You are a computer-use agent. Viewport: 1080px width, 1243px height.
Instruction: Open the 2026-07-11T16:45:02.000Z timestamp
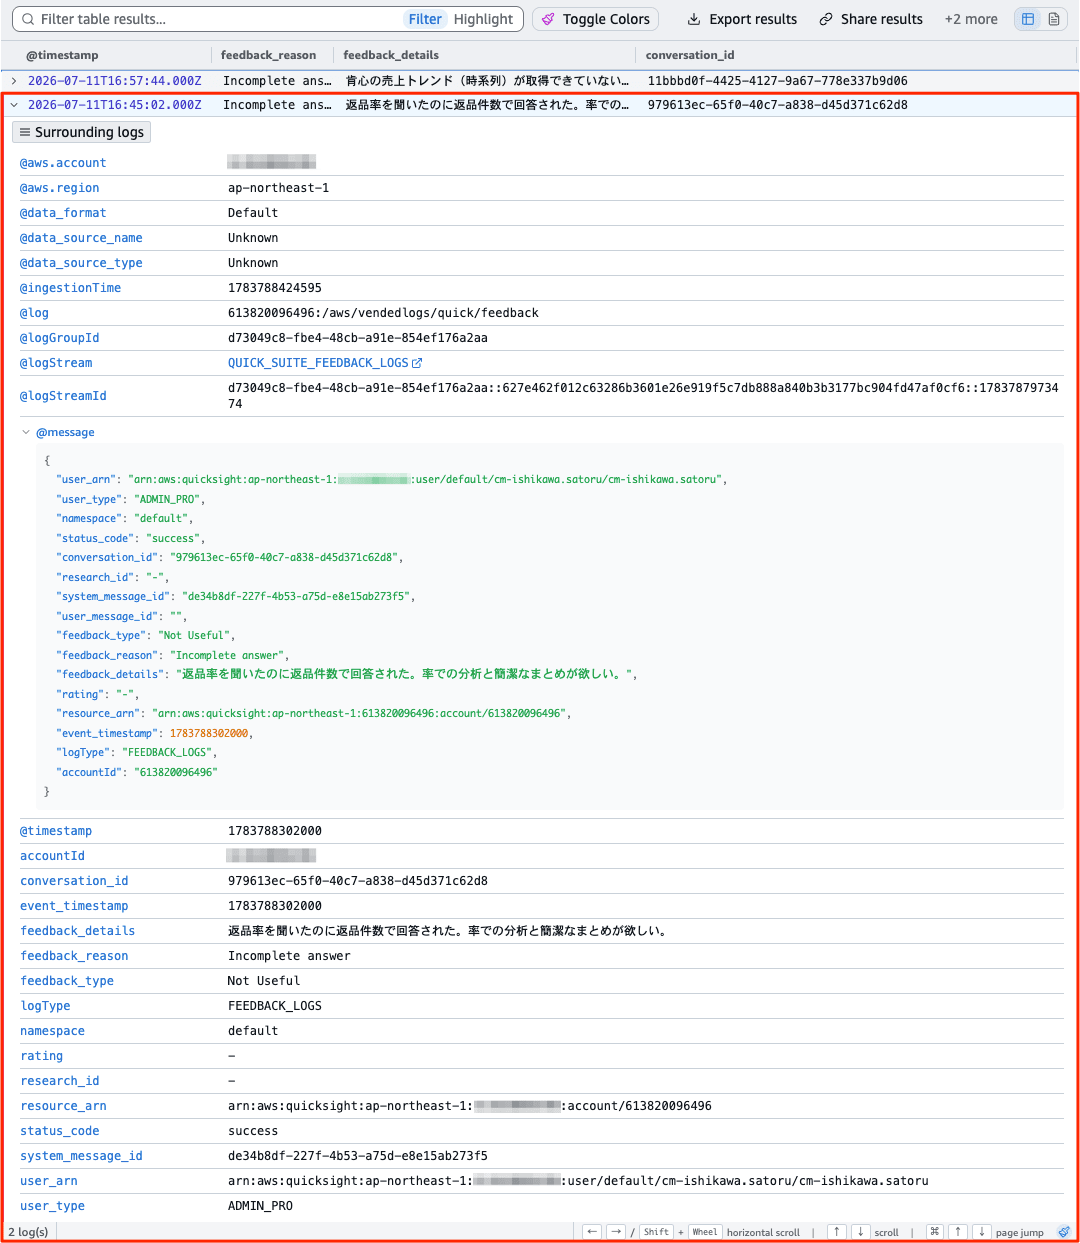114,105
